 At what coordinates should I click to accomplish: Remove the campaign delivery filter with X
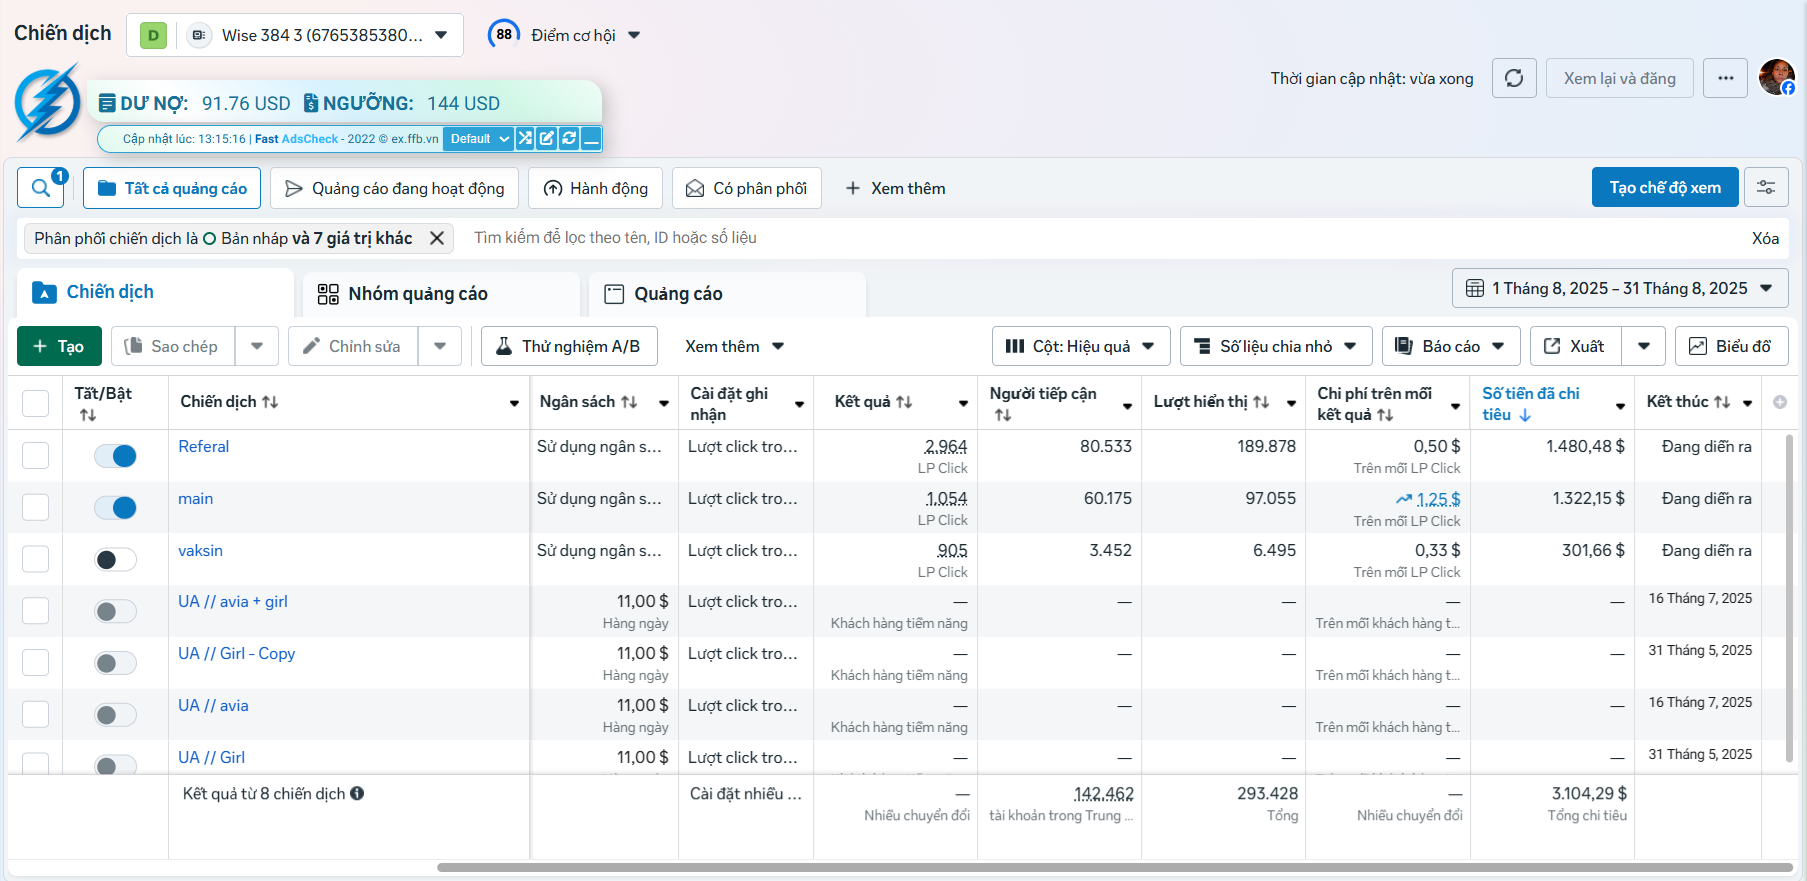pyautogui.click(x=437, y=238)
